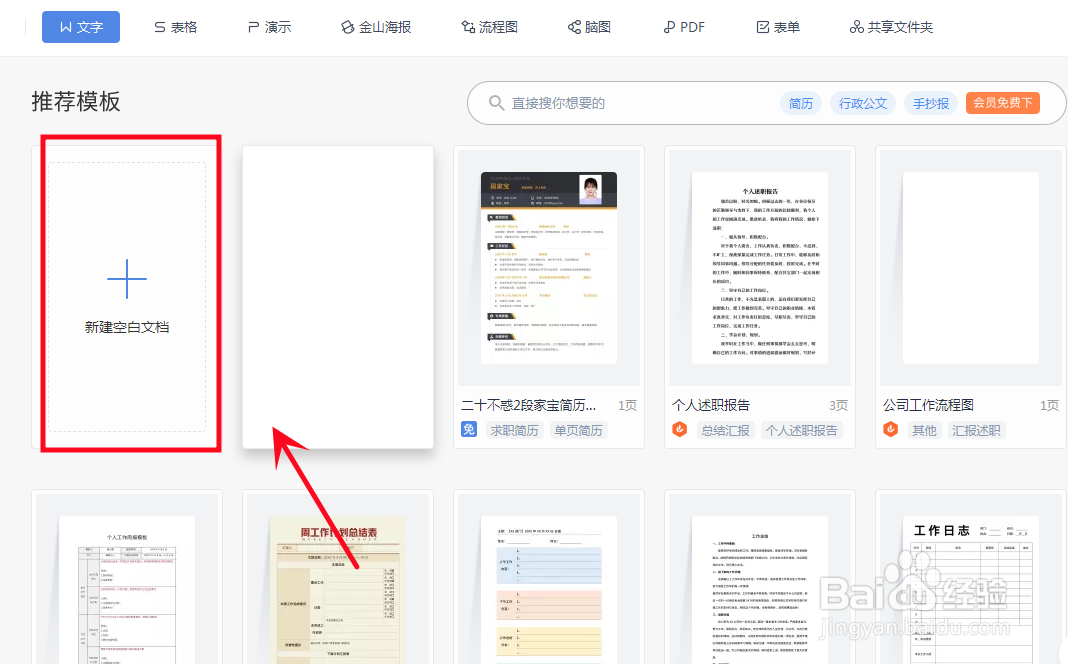This screenshot has height=664, width=1068.
Task: Open the 表单 tab
Action: pyautogui.click(x=778, y=27)
